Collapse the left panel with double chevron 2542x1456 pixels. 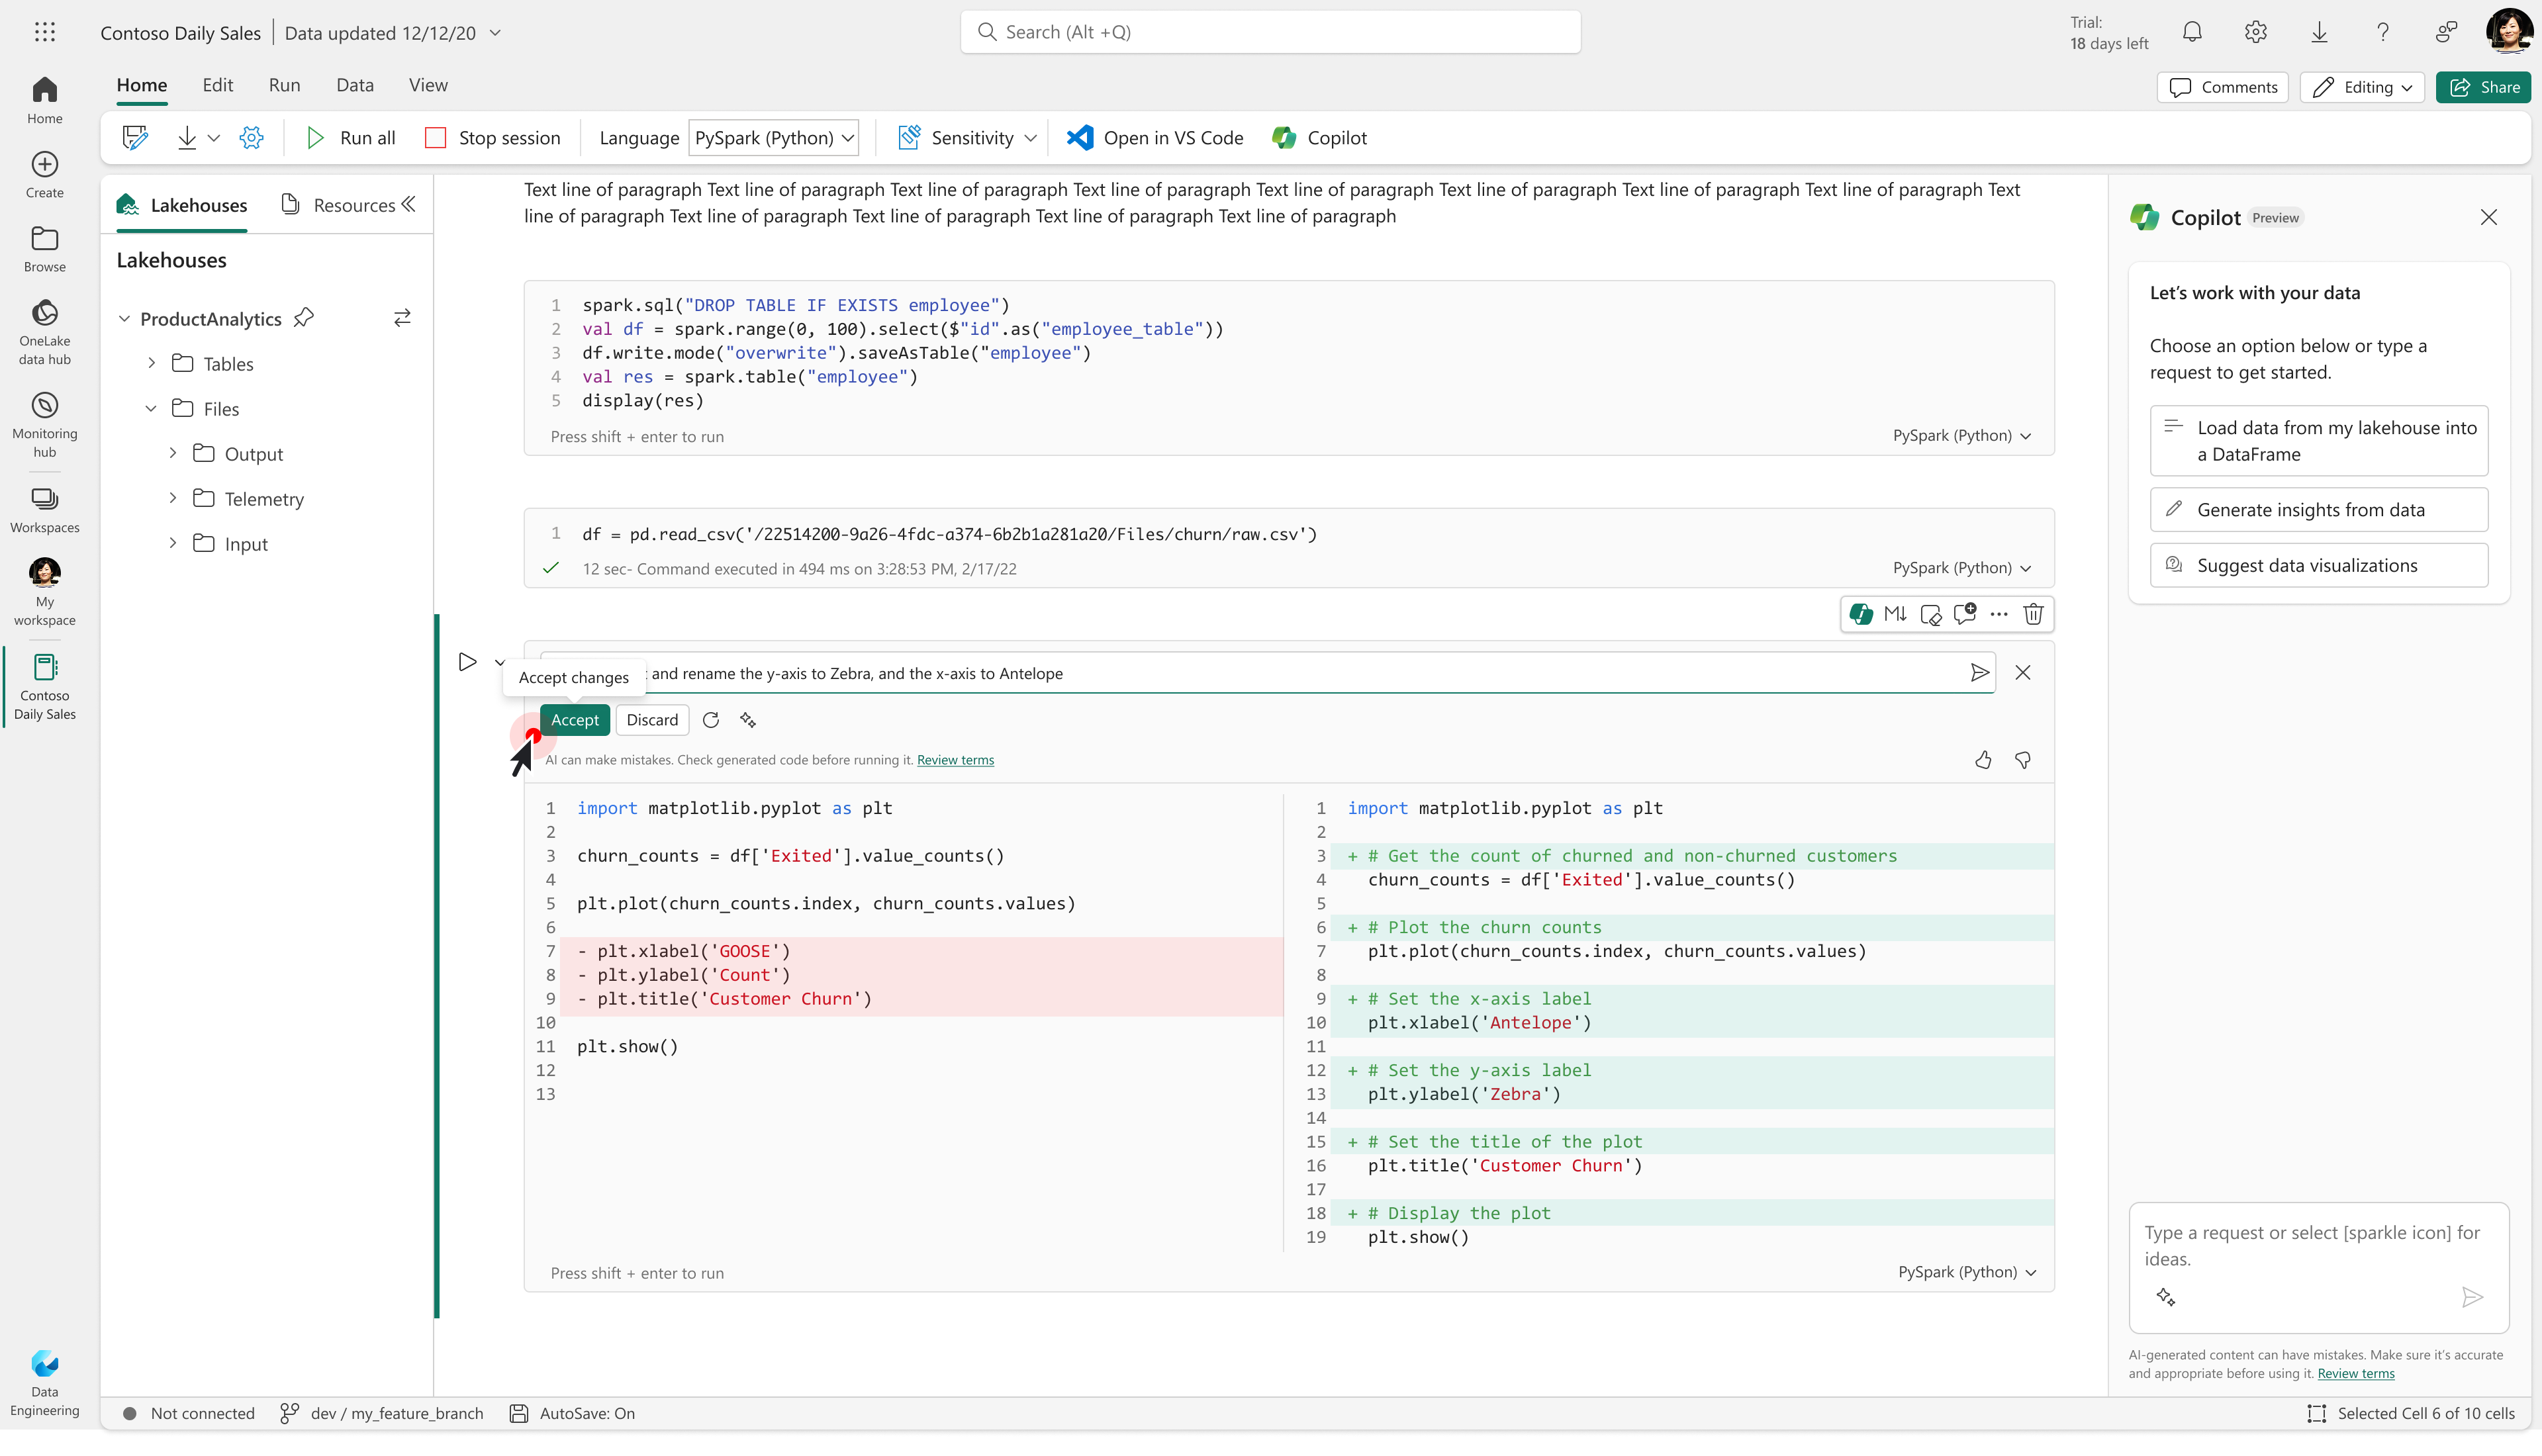pos(408,205)
